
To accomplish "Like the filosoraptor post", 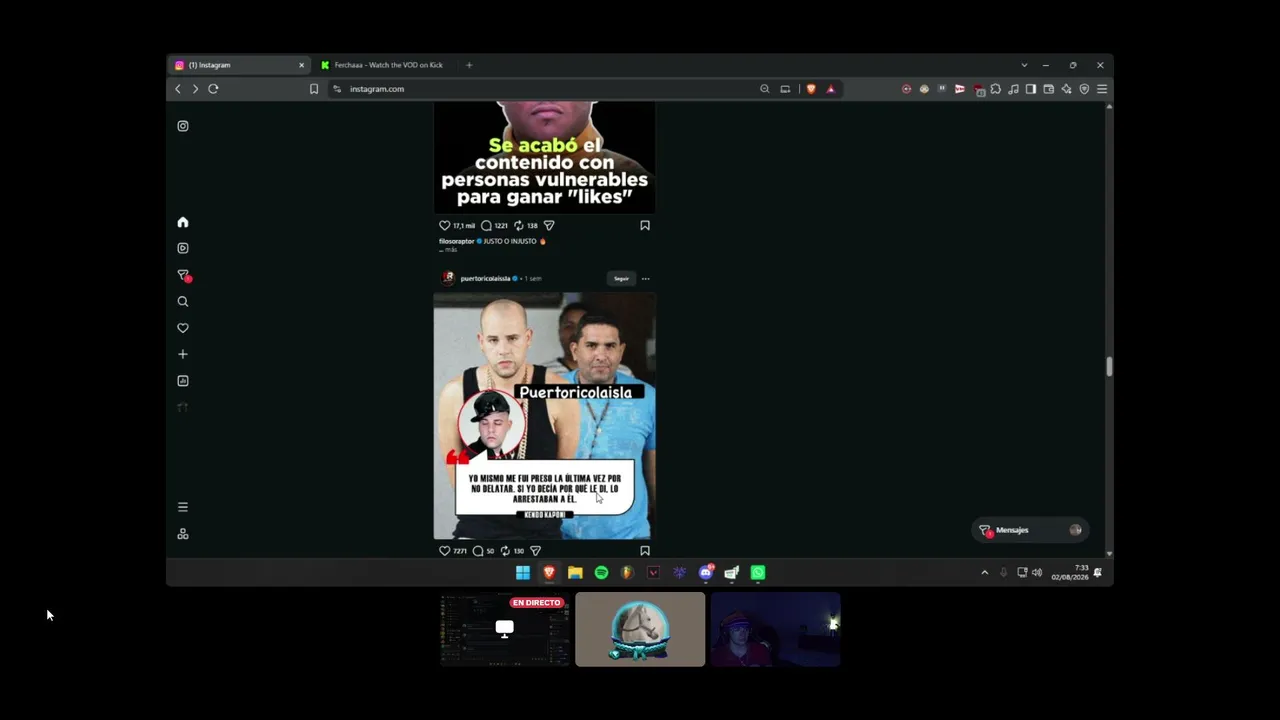I will tap(445, 226).
